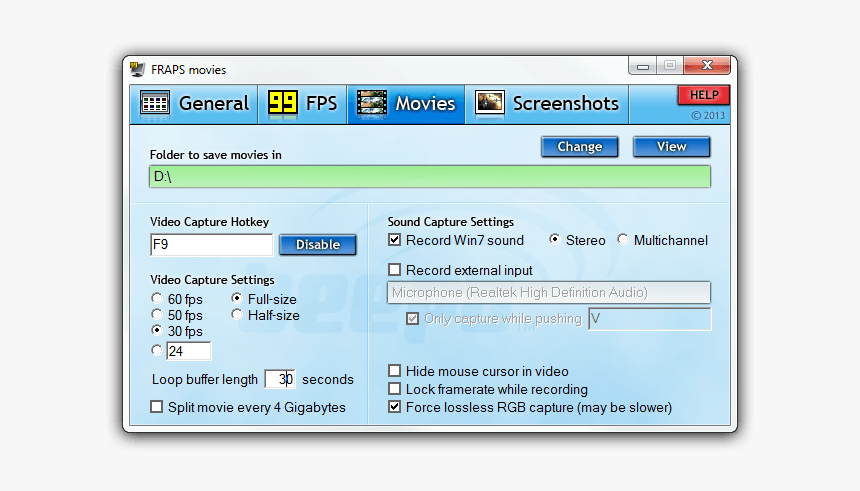860x491 pixels.
Task: Click the '© 2013' copyright text
Action: [x=708, y=116]
